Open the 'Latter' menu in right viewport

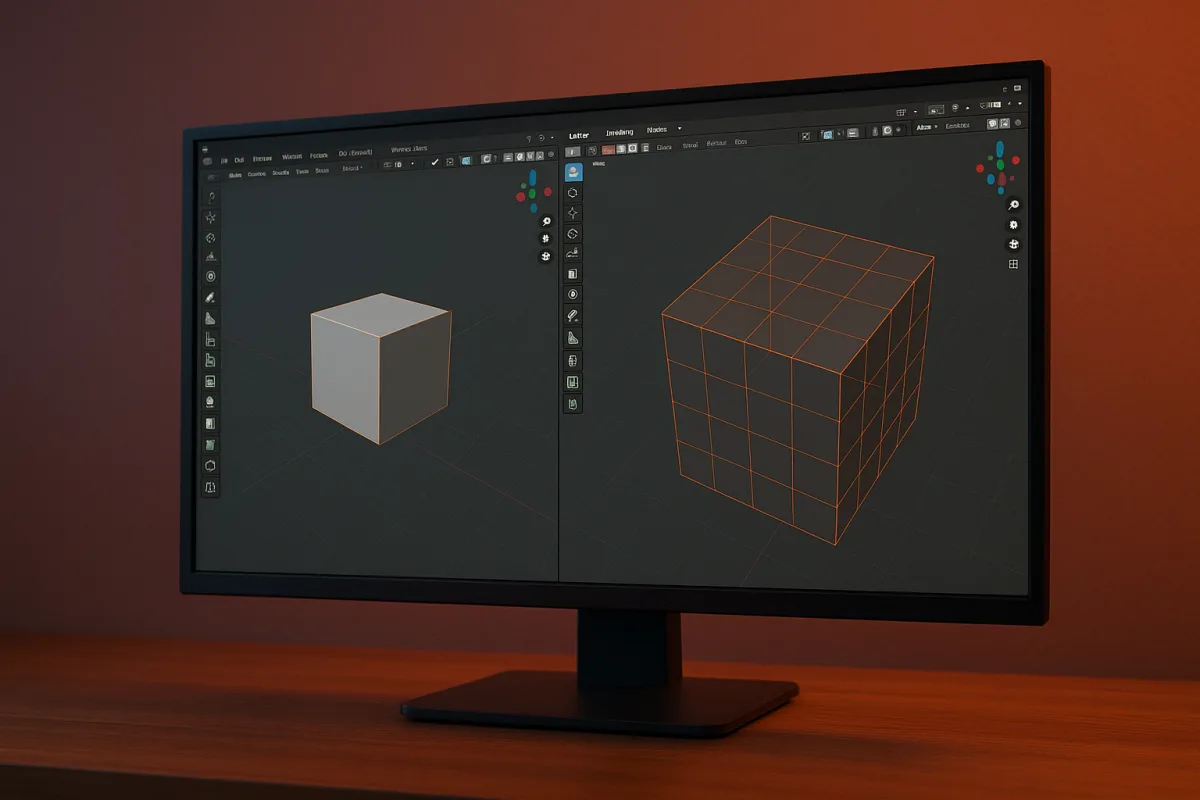coord(579,136)
